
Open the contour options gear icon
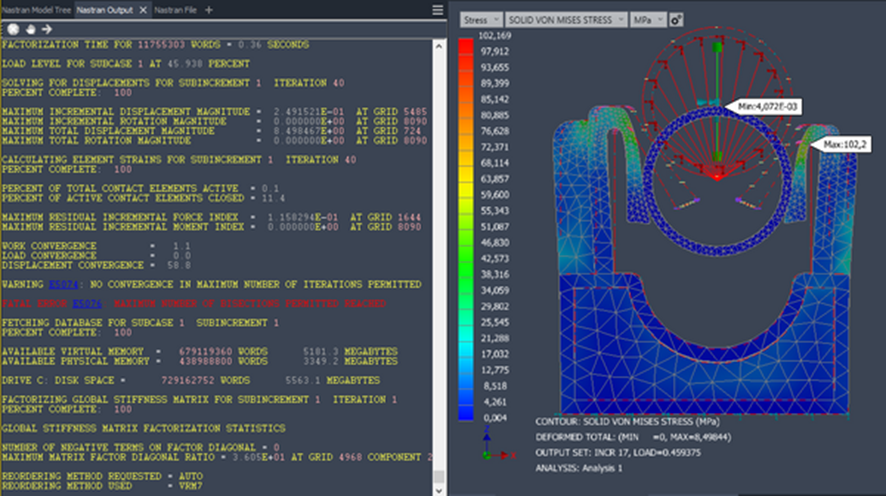[x=676, y=19]
